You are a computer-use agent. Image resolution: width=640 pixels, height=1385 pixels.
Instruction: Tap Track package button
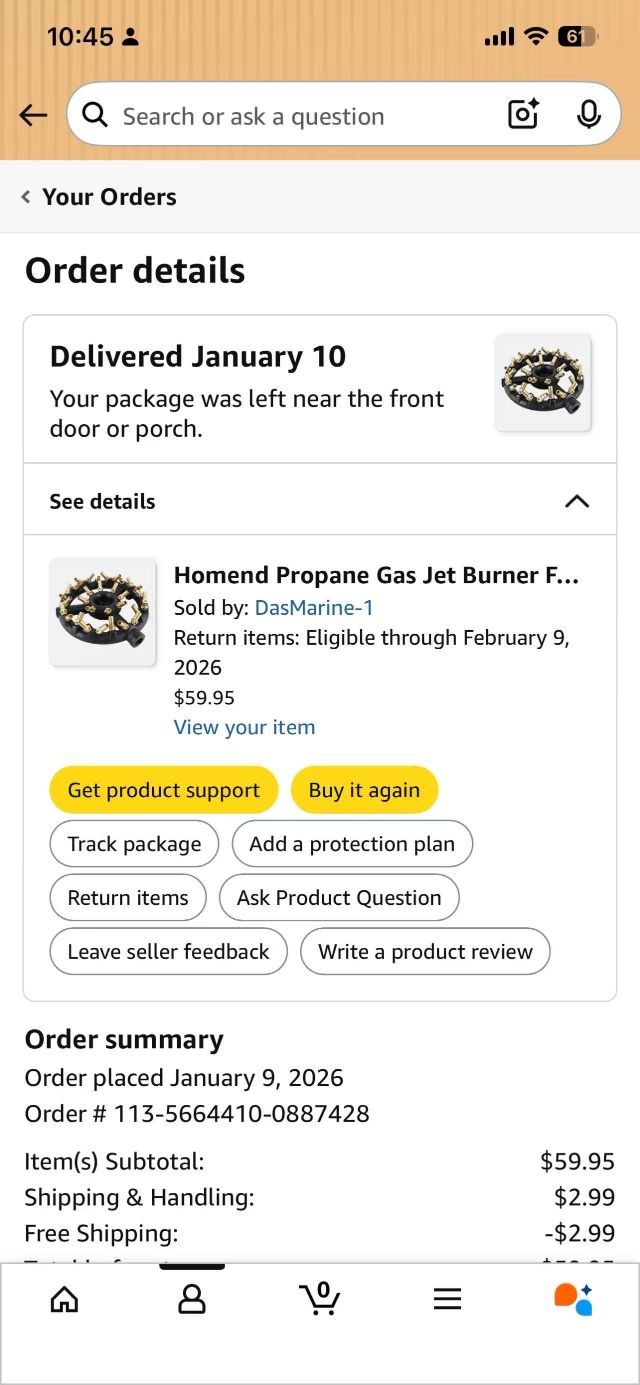click(x=134, y=844)
